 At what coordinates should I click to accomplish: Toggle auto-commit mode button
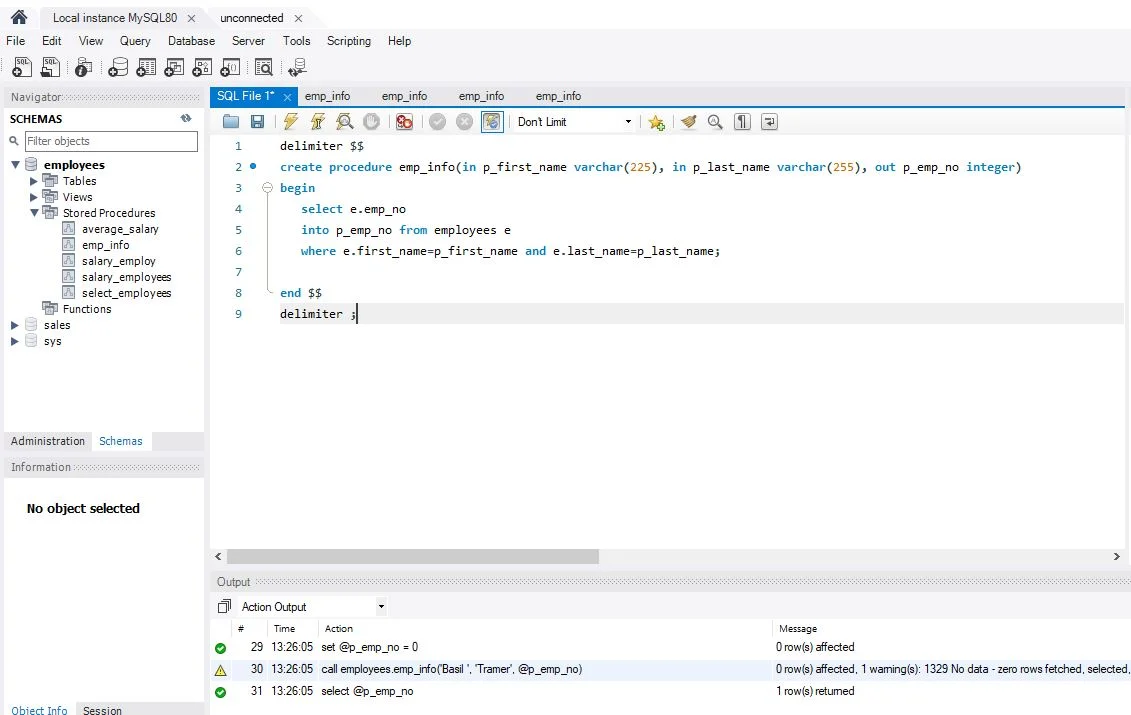492,122
